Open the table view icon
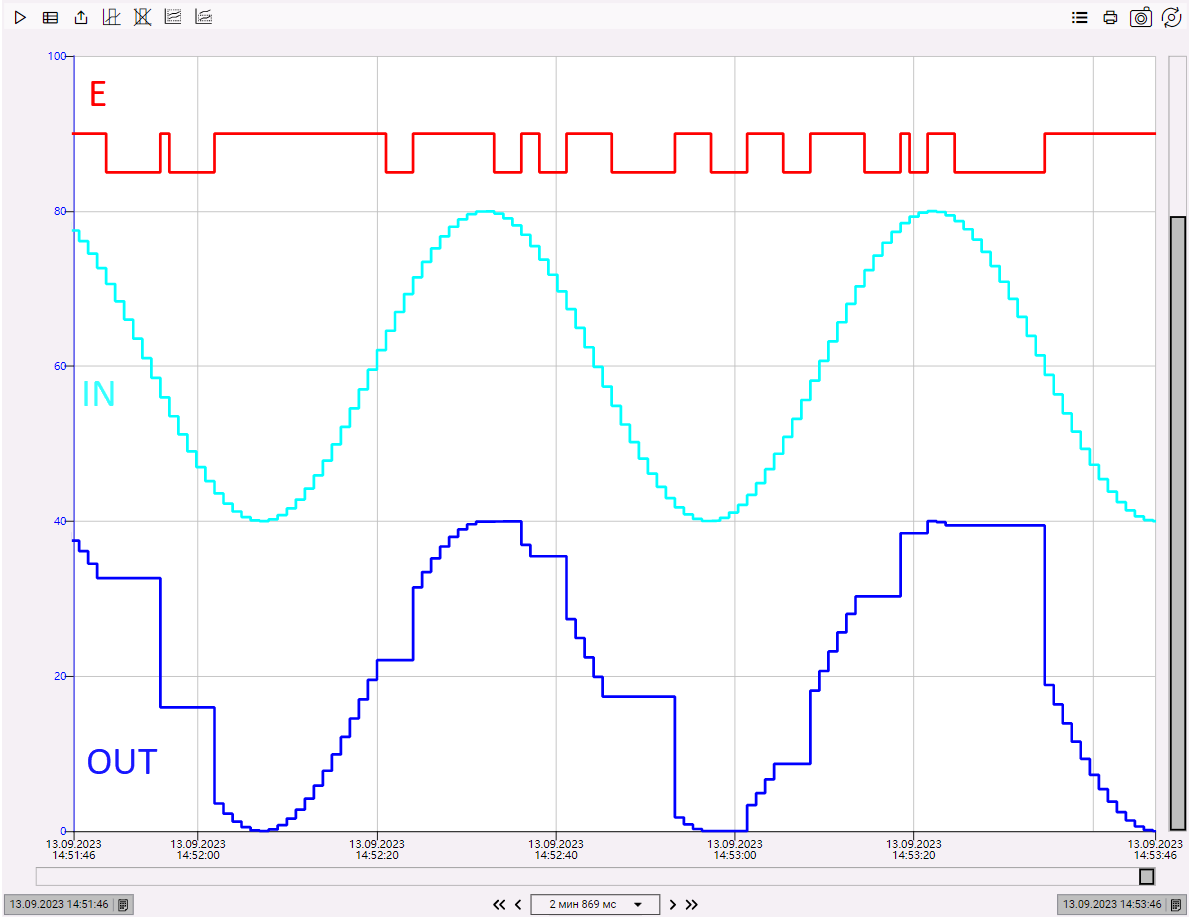This screenshot has width=1189, height=917. coord(50,17)
